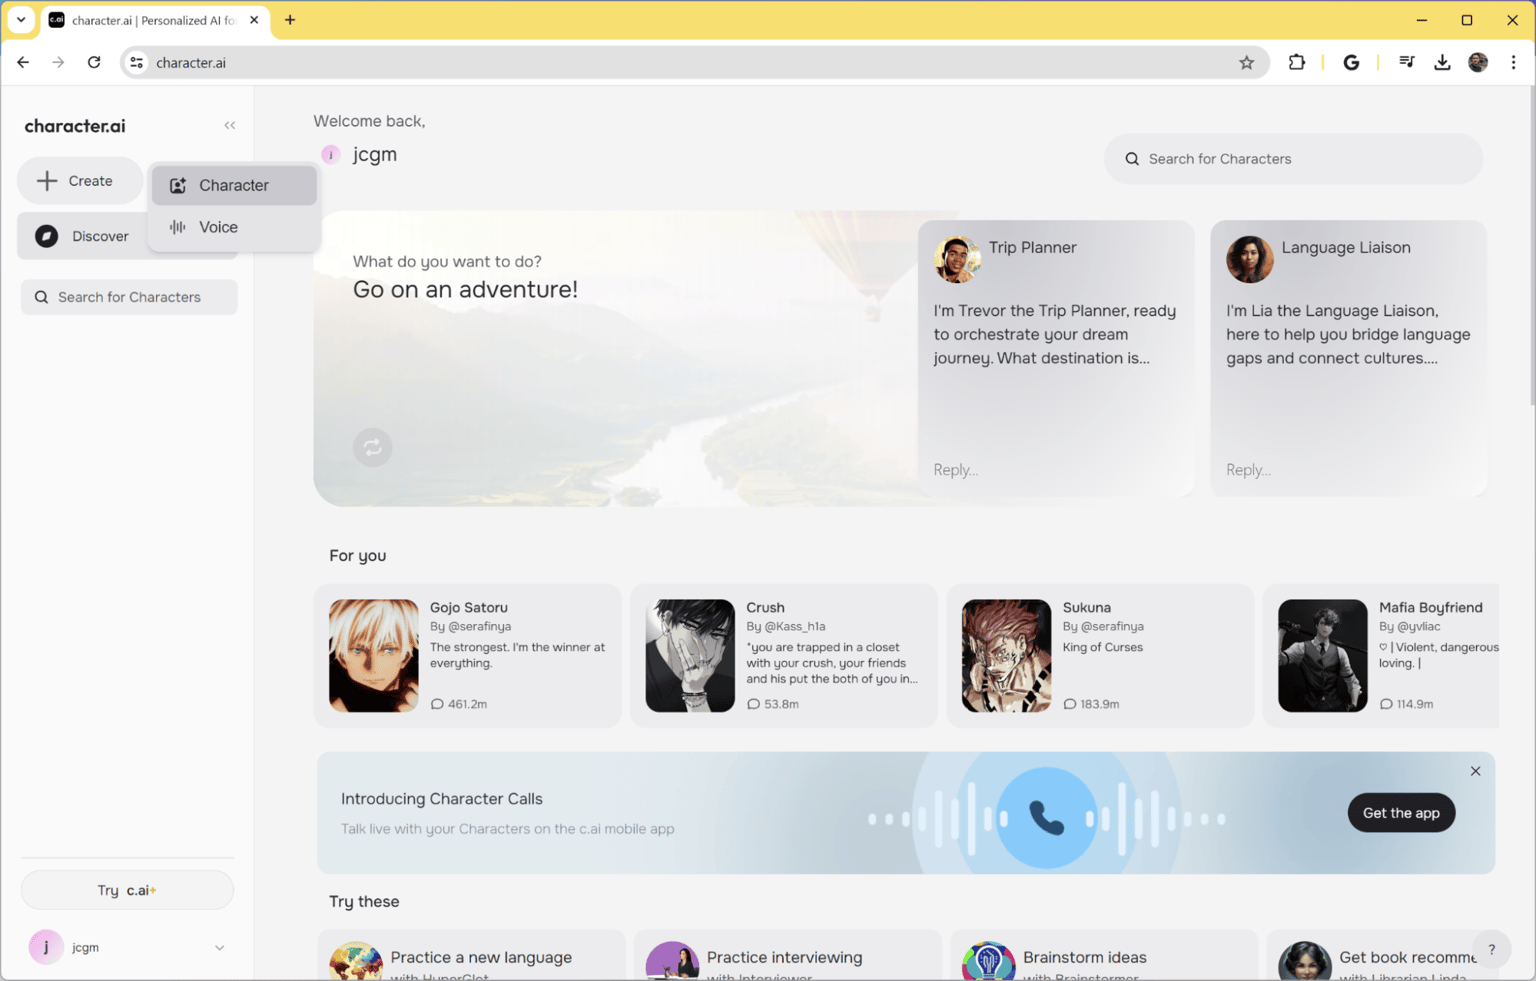
Task: Open Practice a new language suggestion
Action: [x=471, y=956]
